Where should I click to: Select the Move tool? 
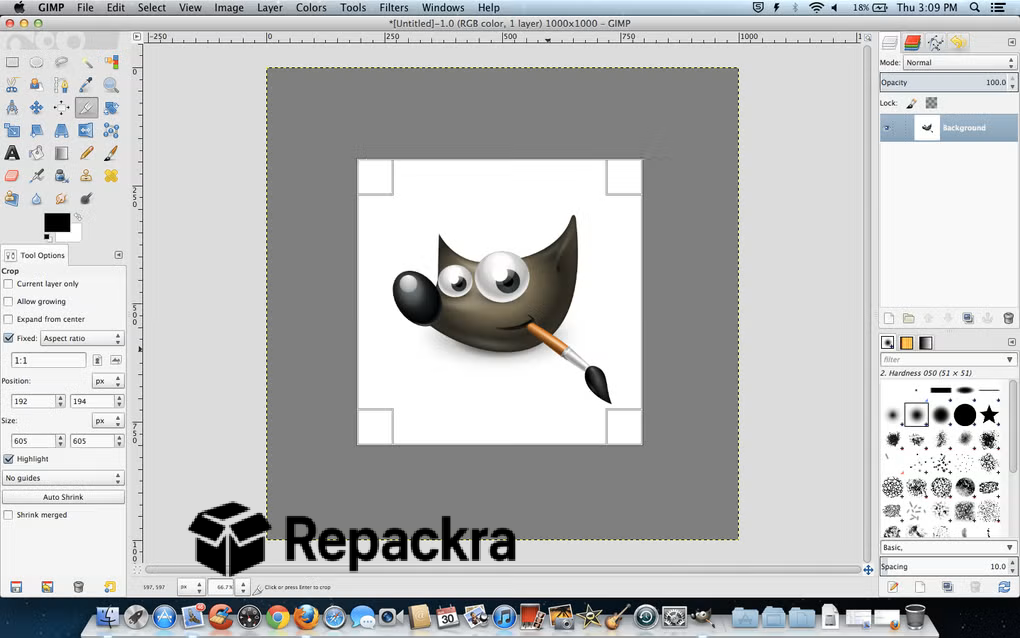tap(36, 107)
